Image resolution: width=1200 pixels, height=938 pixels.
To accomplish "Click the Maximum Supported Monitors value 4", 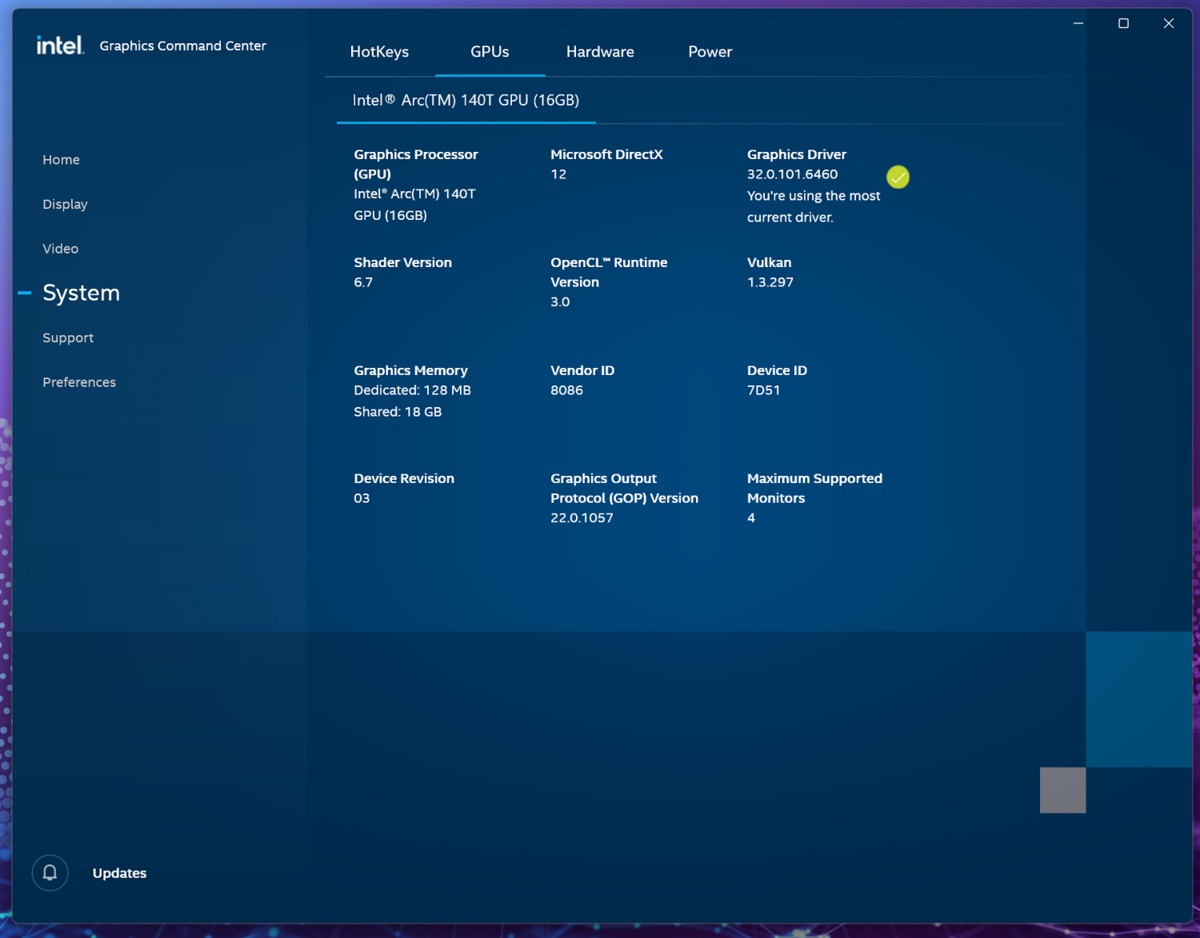I will pyautogui.click(x=751, y=518).
